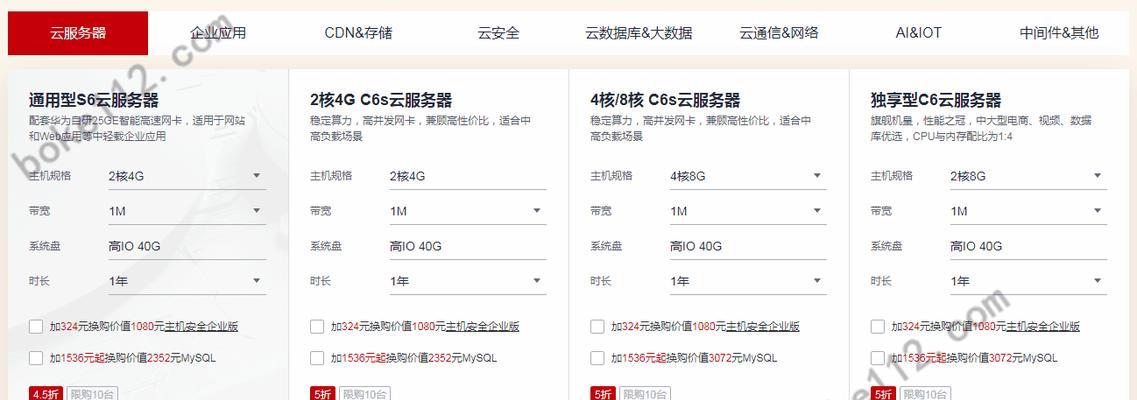
Task: Open 带宽 dropdown in 独享型C6 card
Action: click(x=1029, y=211)
